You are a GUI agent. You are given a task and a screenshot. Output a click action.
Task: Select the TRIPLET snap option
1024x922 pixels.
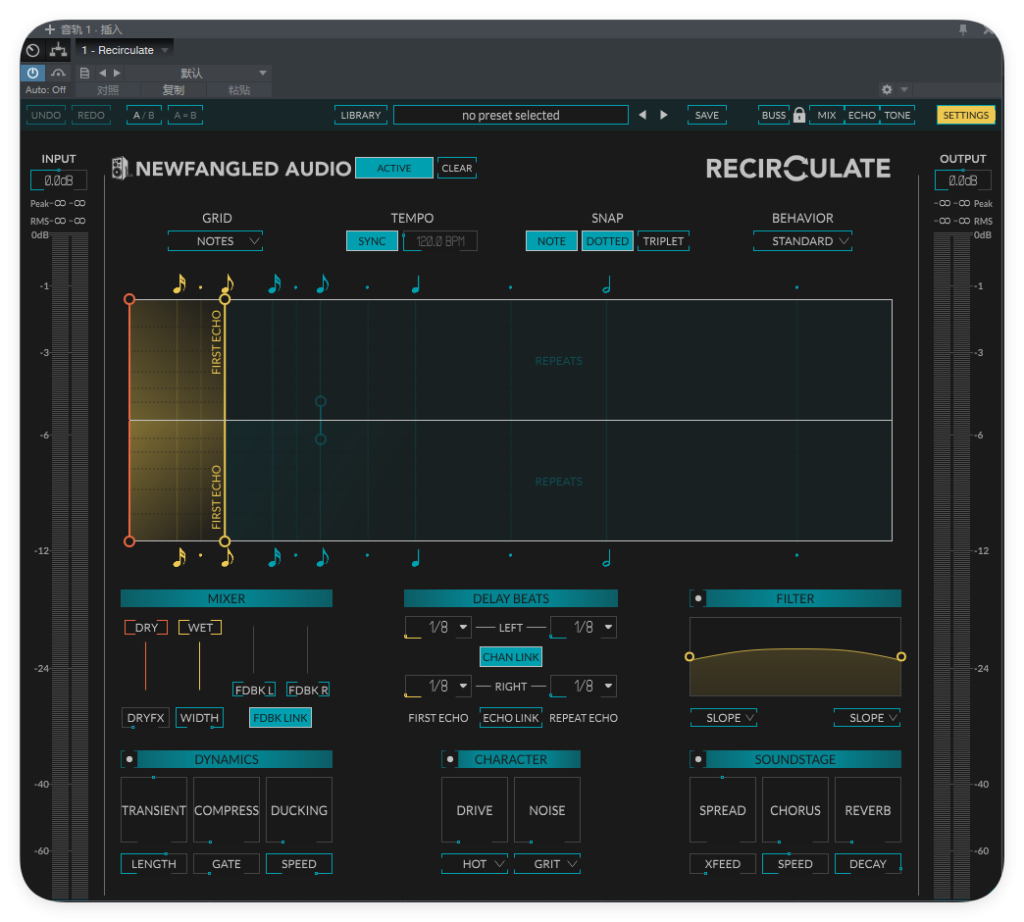(664, 241)
